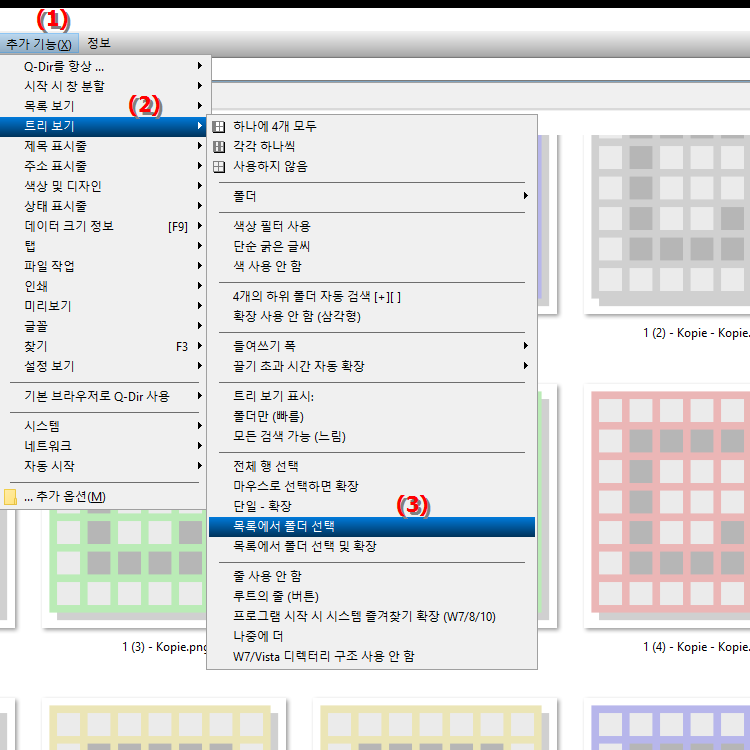Viewport: 750px width, 750px height.
Task: Select 폴더만 (빠름) option
Action: 372,416
